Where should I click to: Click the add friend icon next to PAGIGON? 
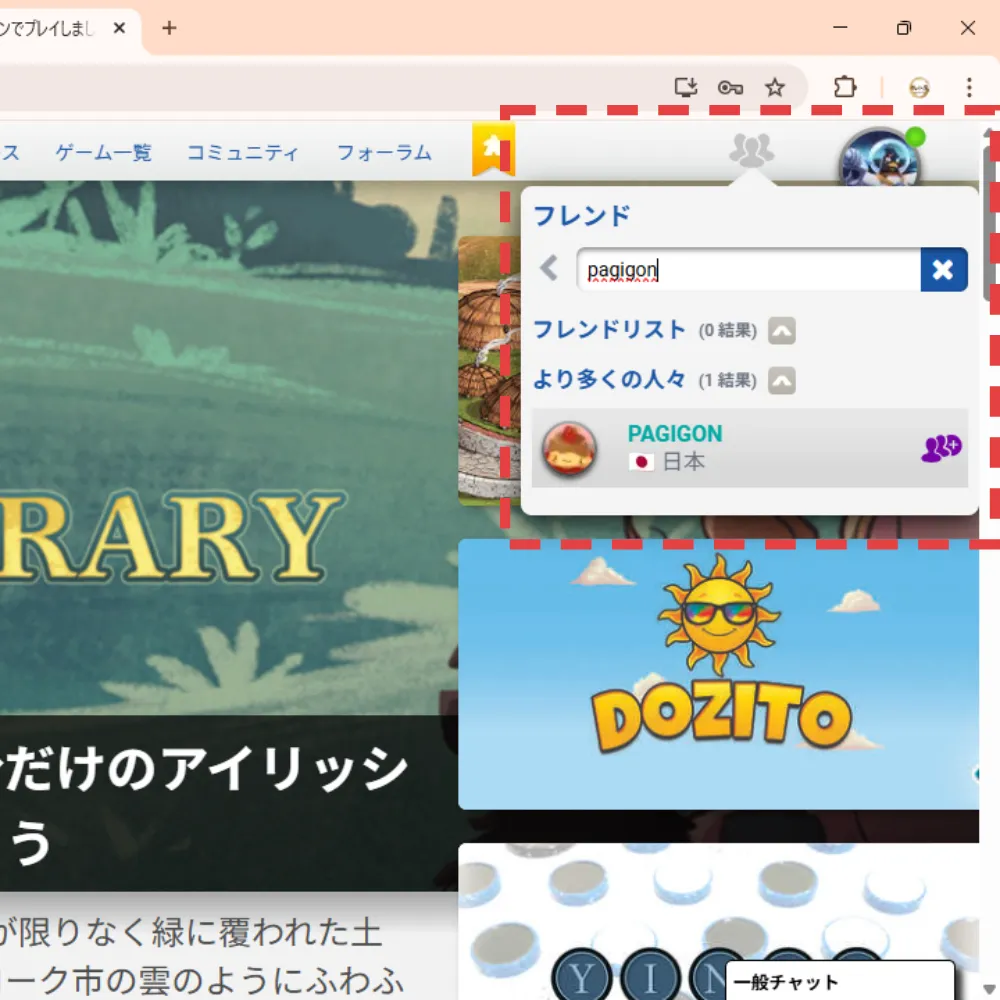click(940, 448)
